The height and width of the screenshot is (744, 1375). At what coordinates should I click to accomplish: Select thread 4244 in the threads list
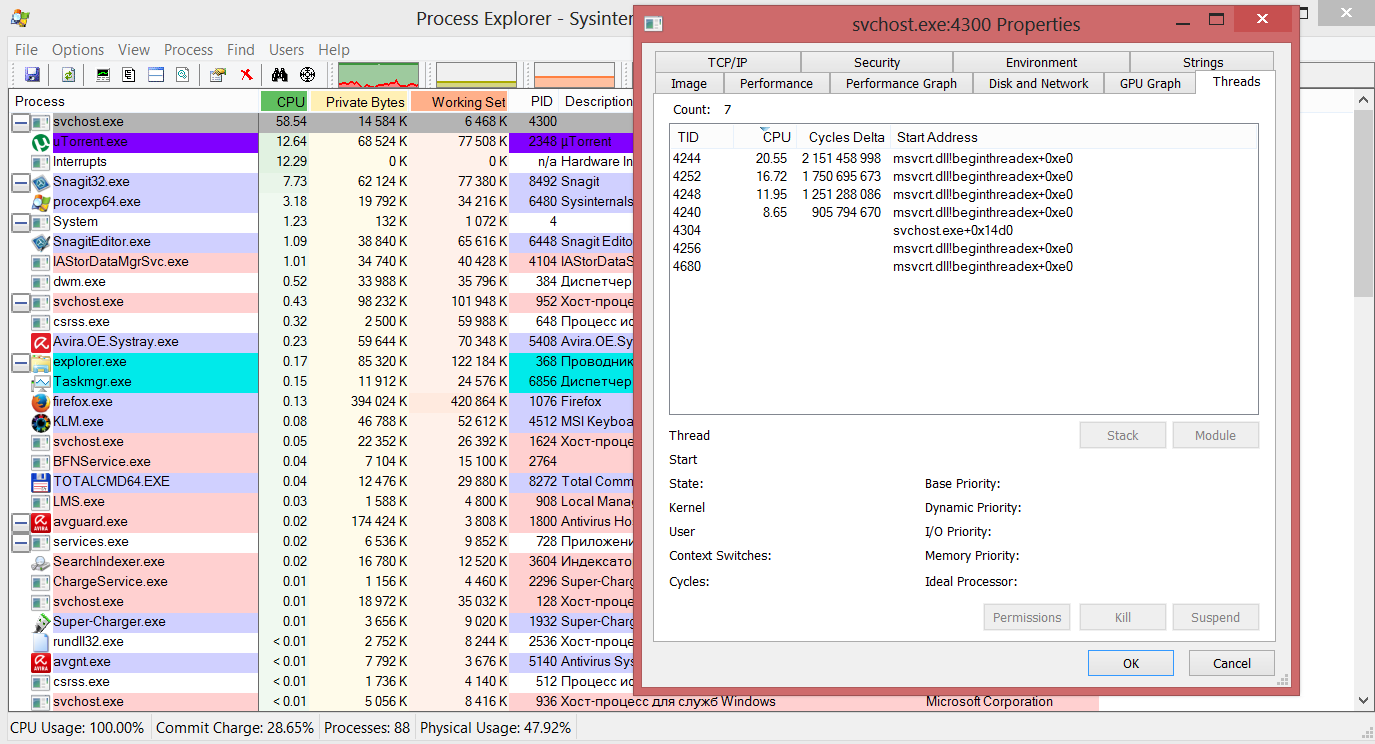687,158
